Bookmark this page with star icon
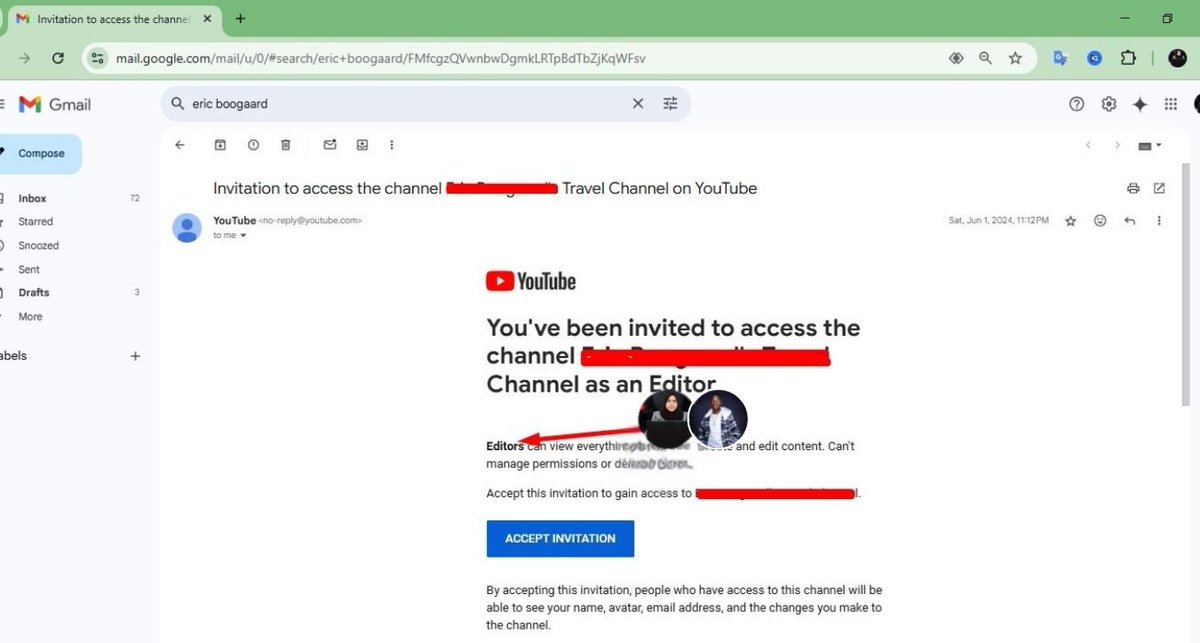Viewport: 1200px width, 643px height. pos(1015,58)
